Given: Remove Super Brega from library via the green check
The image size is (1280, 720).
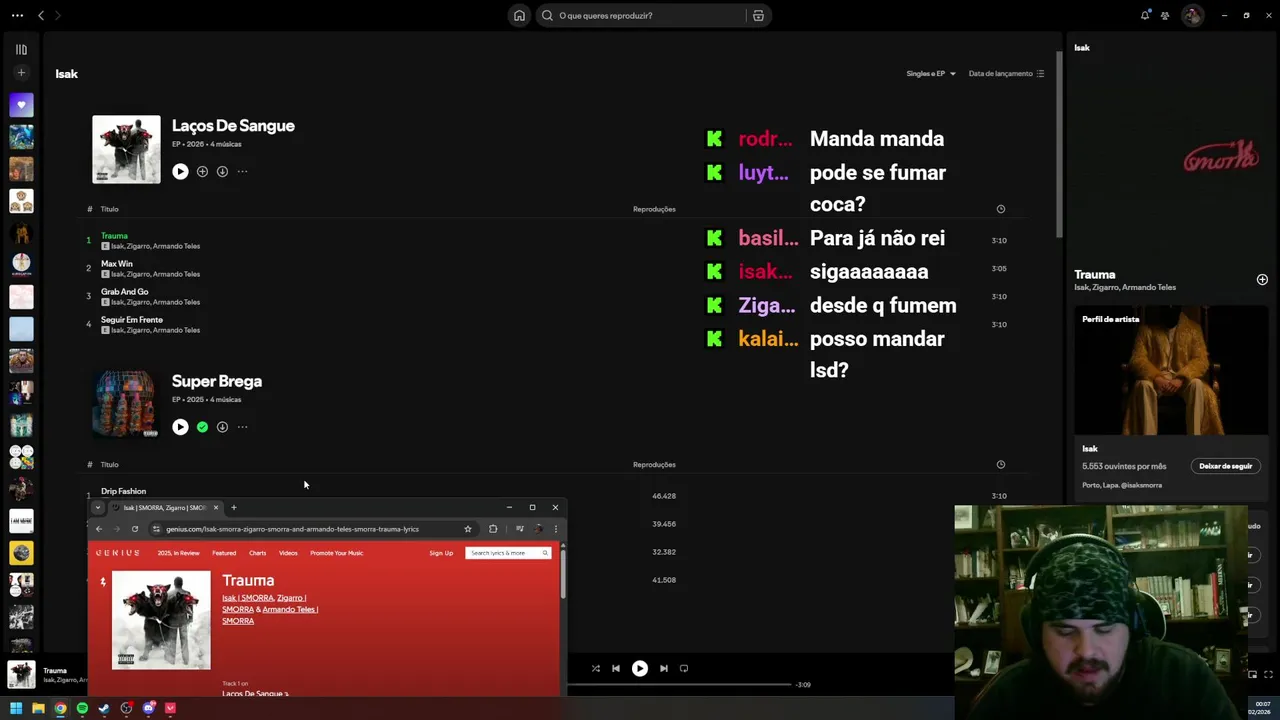Looking at the screenshot, I should pos(202,427).
